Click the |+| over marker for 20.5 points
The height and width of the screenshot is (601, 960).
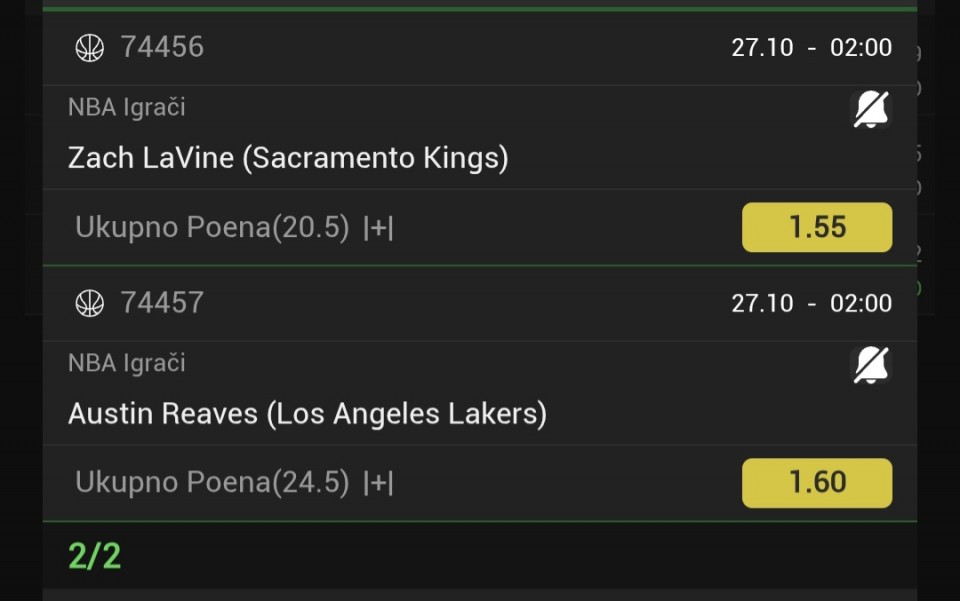click(378, 229)
